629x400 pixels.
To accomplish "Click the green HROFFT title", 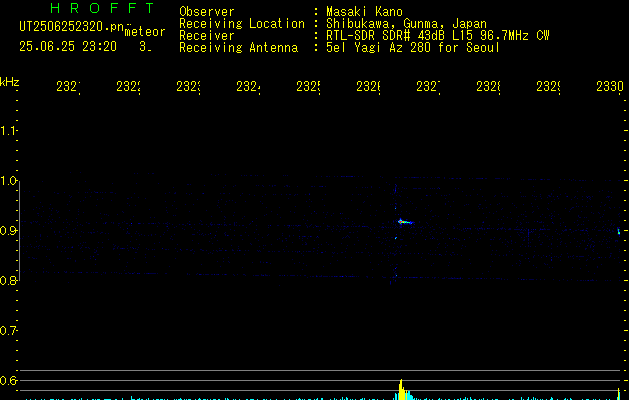I will point(102,8).
